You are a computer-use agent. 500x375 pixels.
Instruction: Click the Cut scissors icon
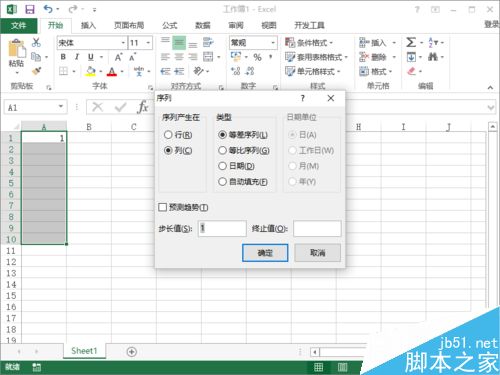coord(36,42)
